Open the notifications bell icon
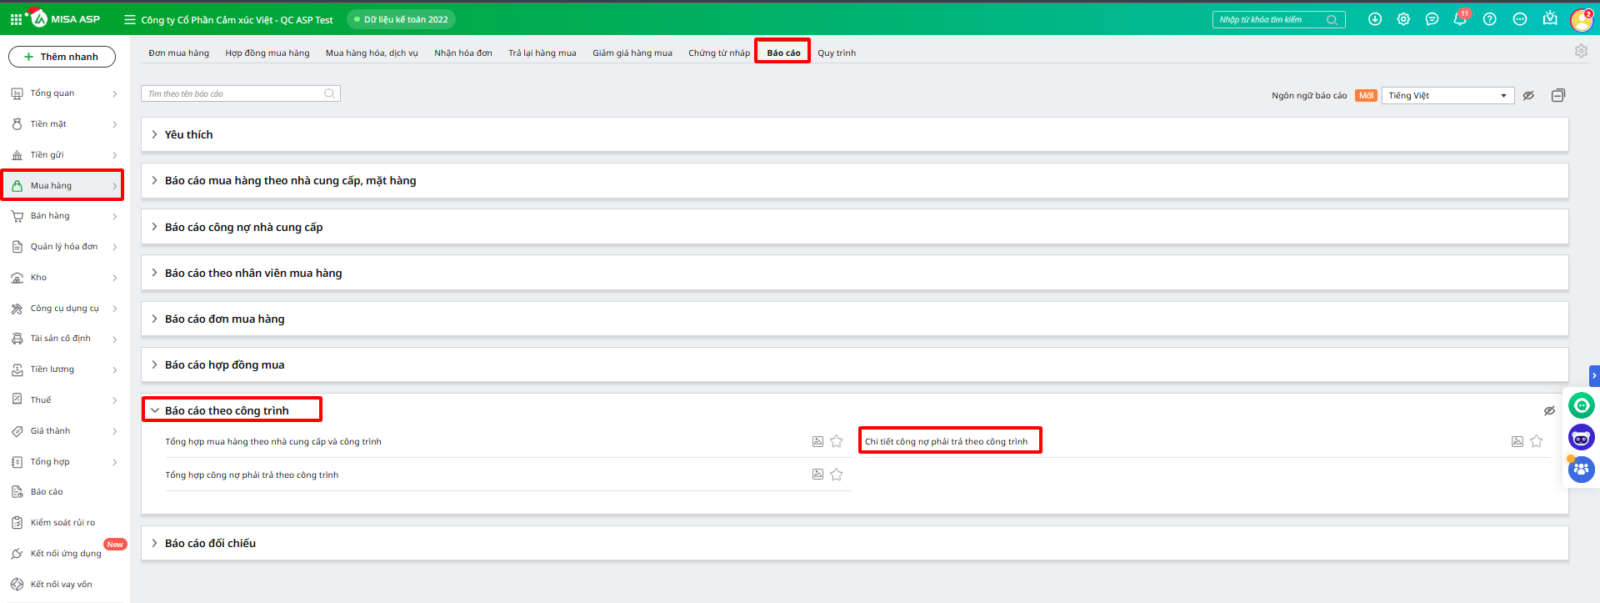 pos(1460,20)
